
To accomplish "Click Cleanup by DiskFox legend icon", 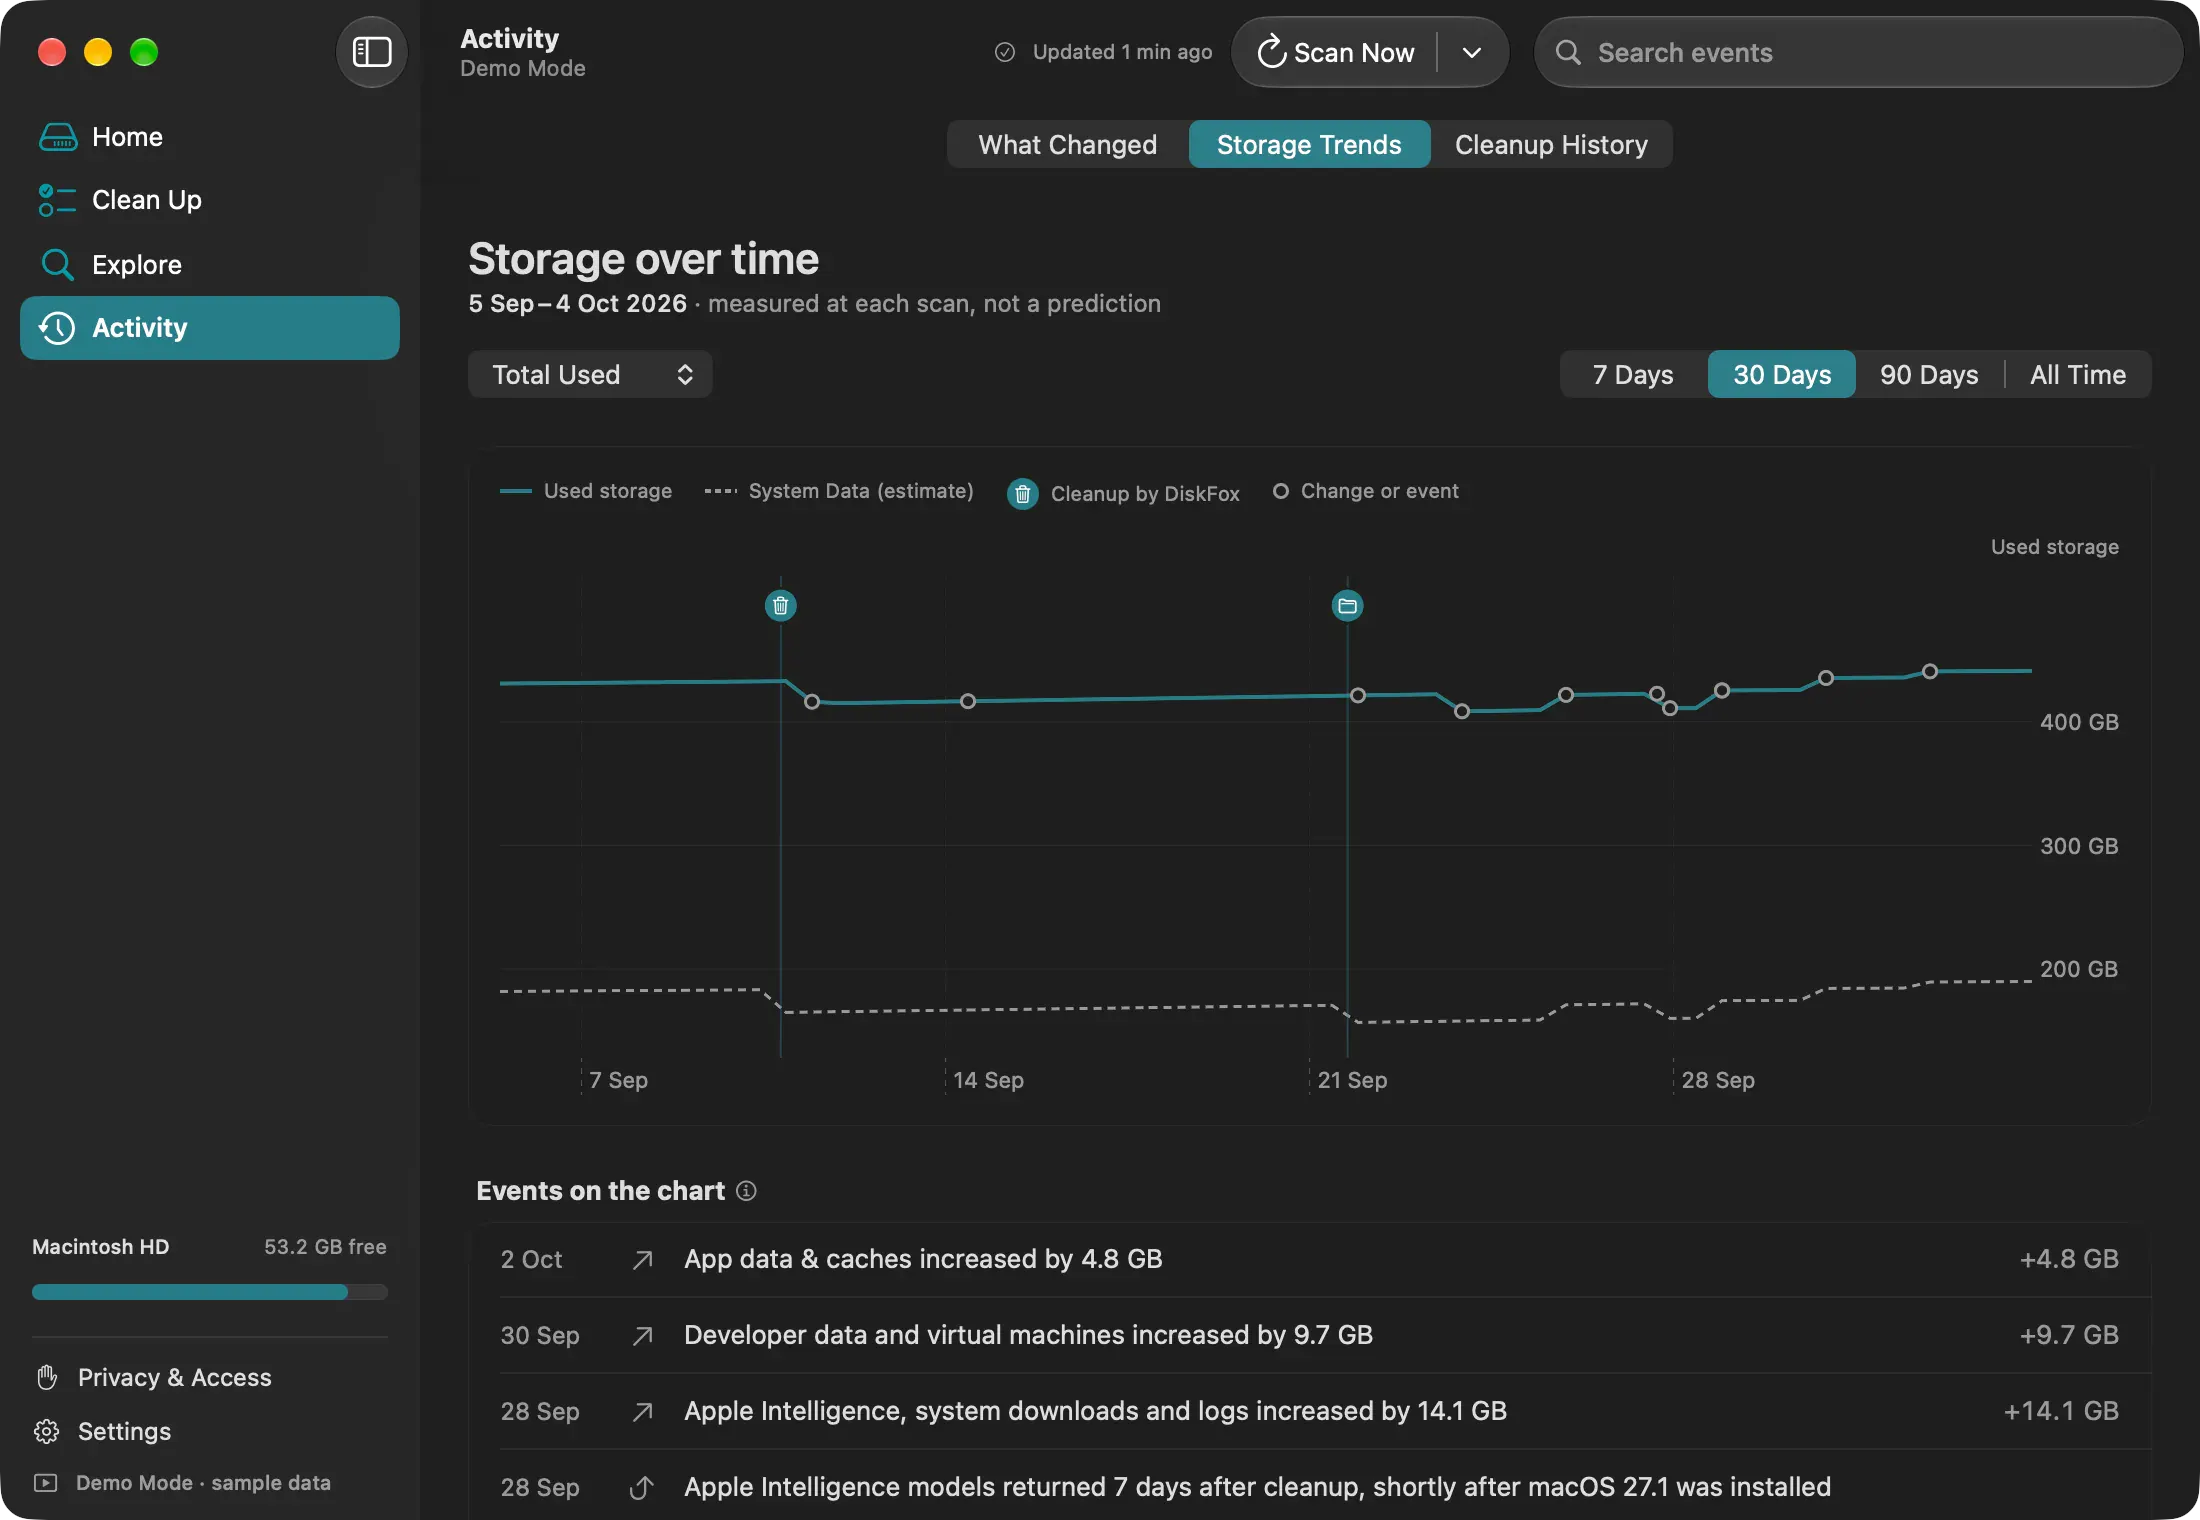I will click(1022, 493).
